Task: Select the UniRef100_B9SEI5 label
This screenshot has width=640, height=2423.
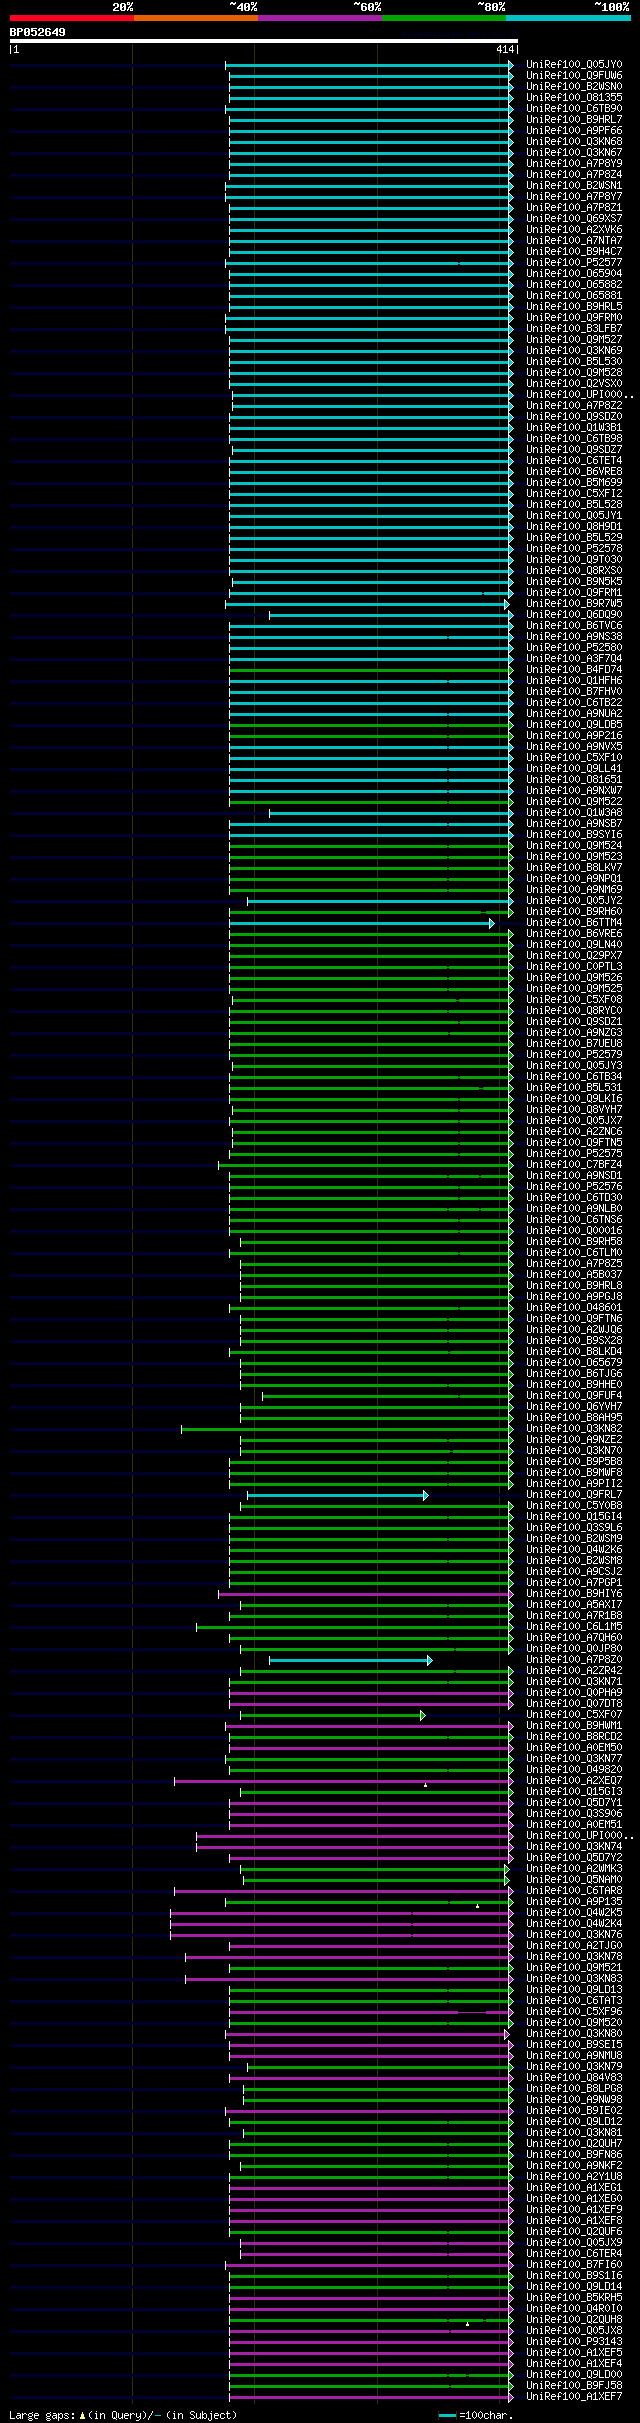Action: (574, 2044)
